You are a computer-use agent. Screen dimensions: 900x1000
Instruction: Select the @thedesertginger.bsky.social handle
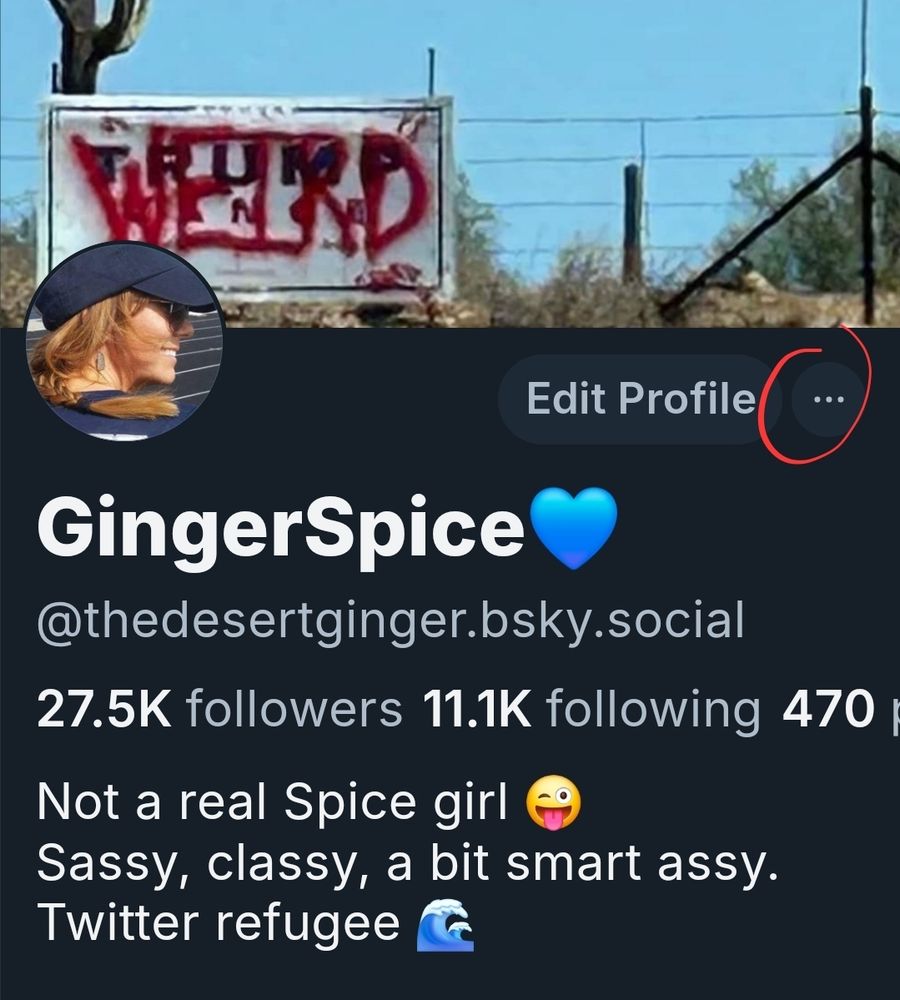pyautogui.click(x=390, y=621)
